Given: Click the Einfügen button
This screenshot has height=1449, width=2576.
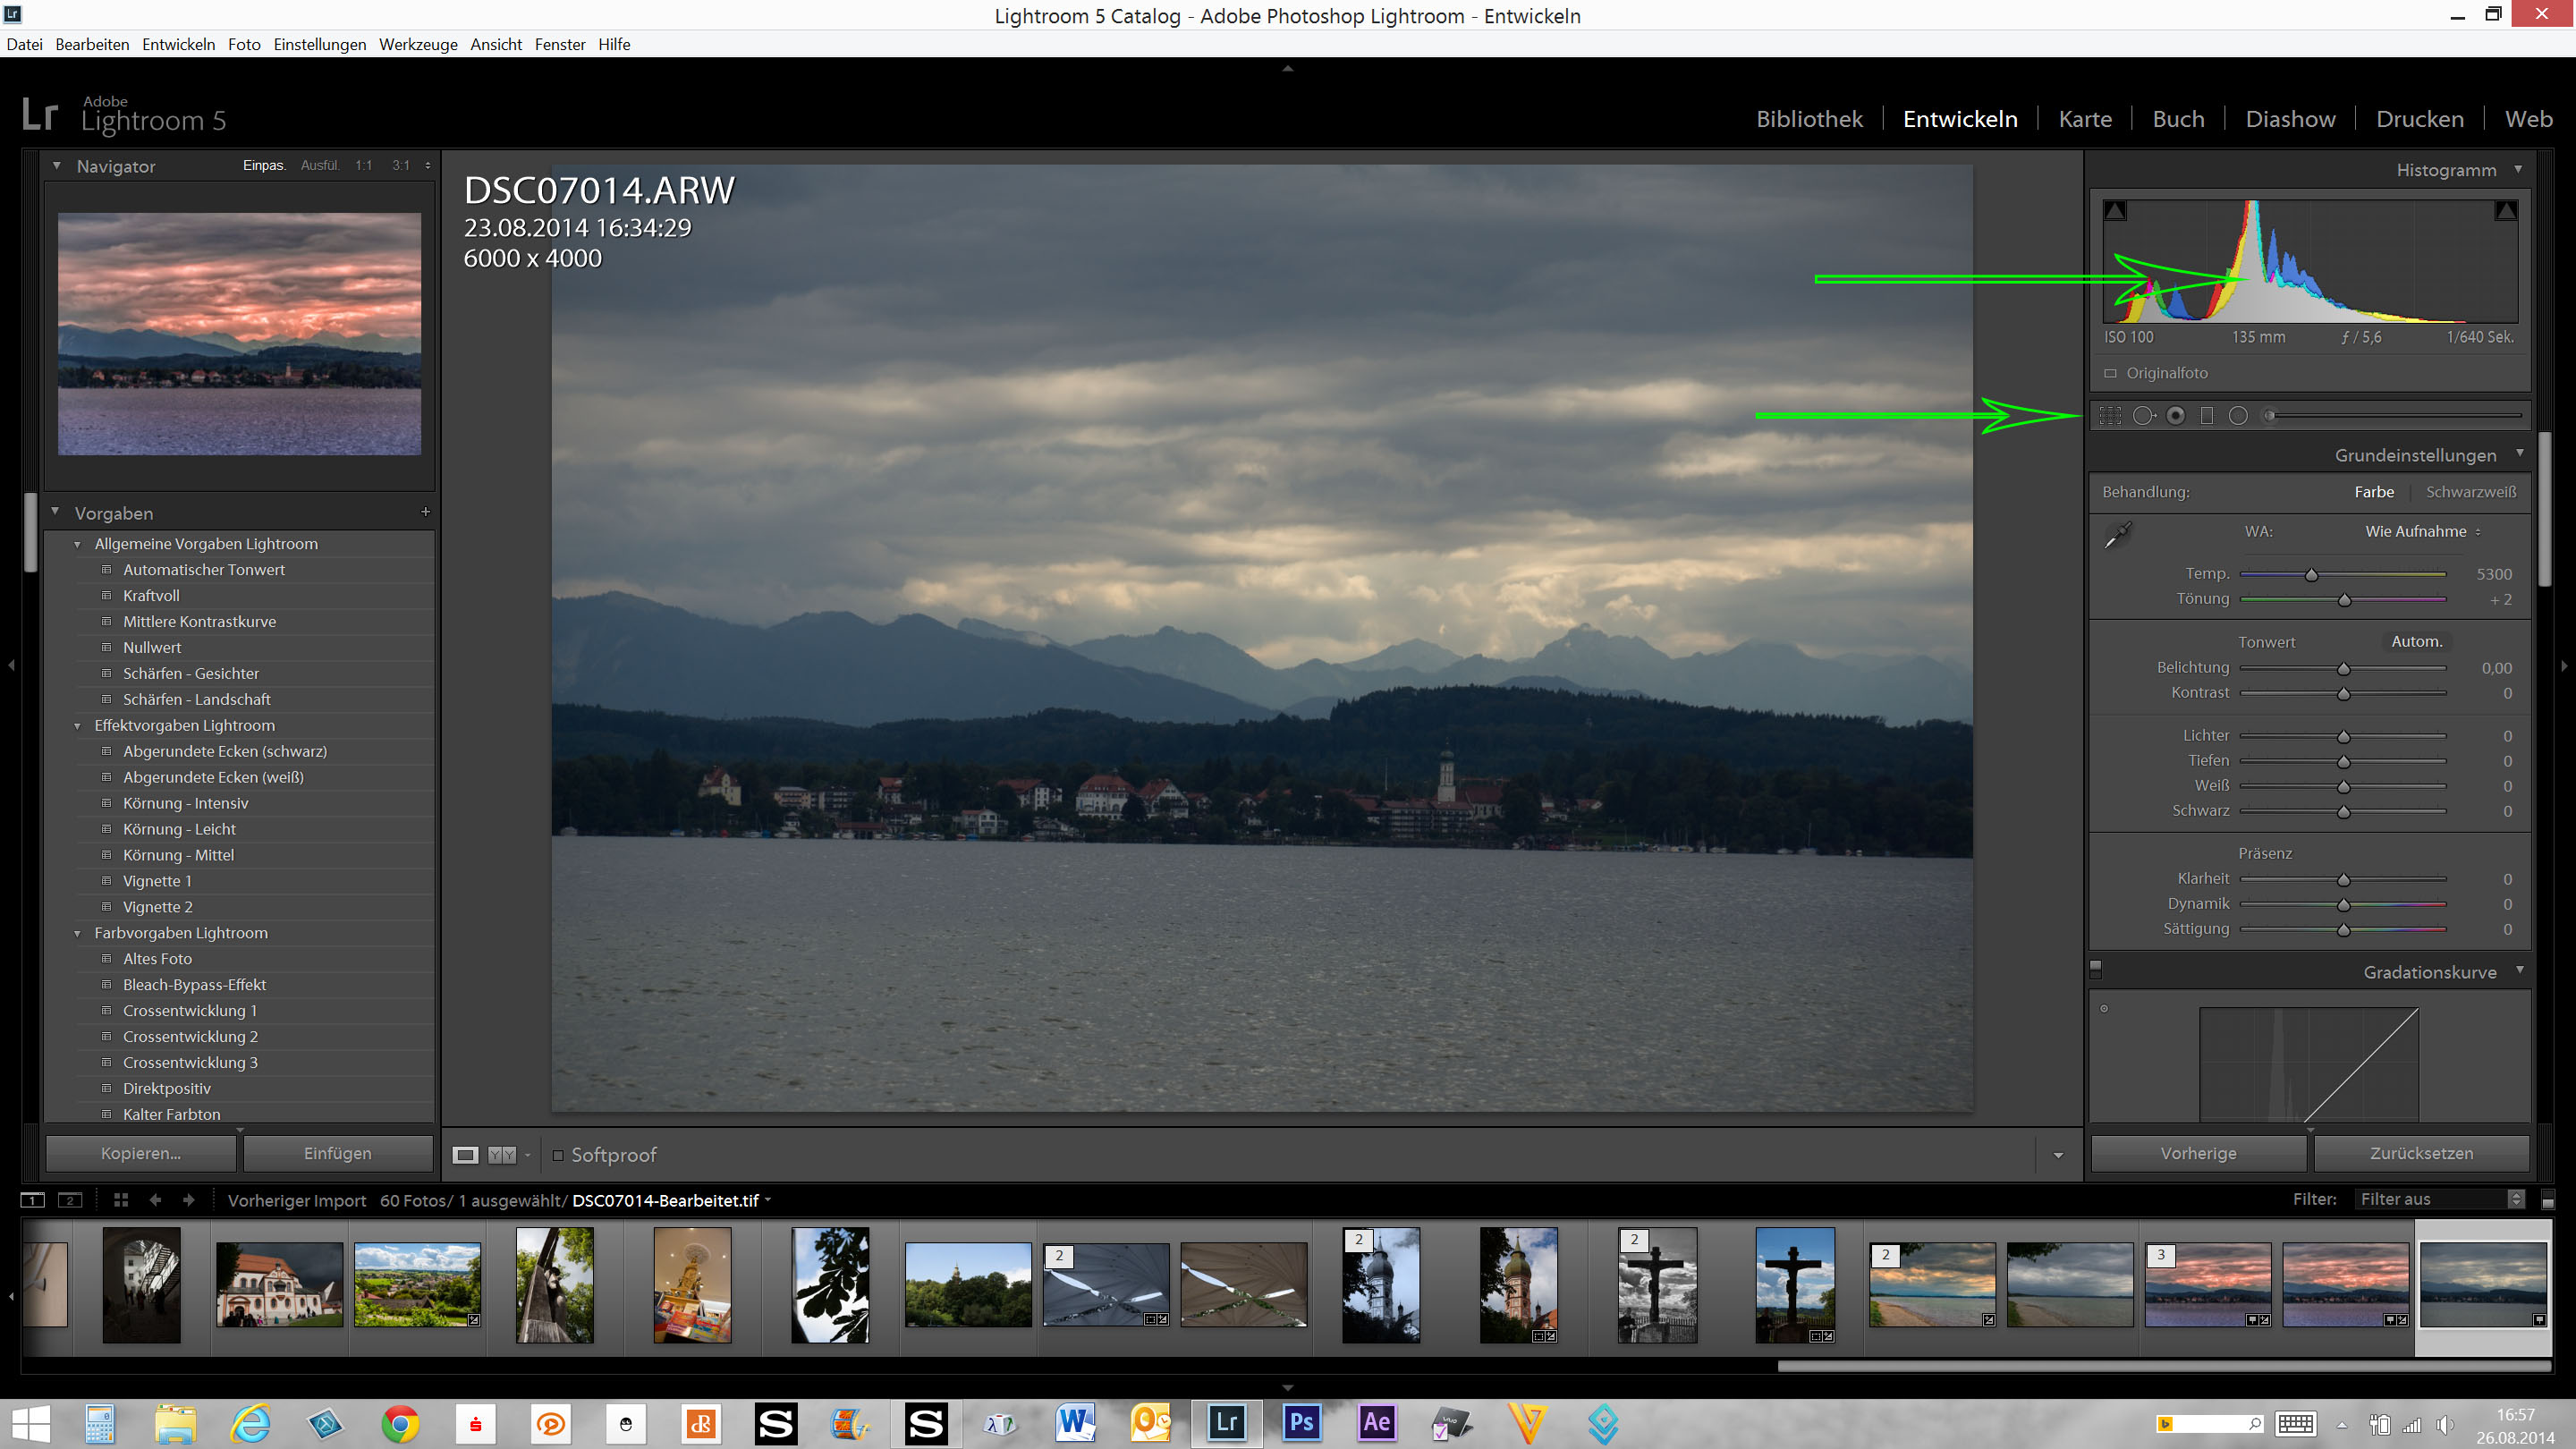Looking at the screenshot, I should [x=338, y=1153].
